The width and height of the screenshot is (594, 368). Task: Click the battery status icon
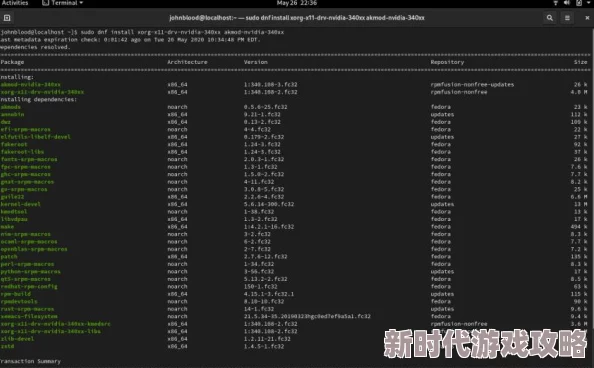[579, 3]
